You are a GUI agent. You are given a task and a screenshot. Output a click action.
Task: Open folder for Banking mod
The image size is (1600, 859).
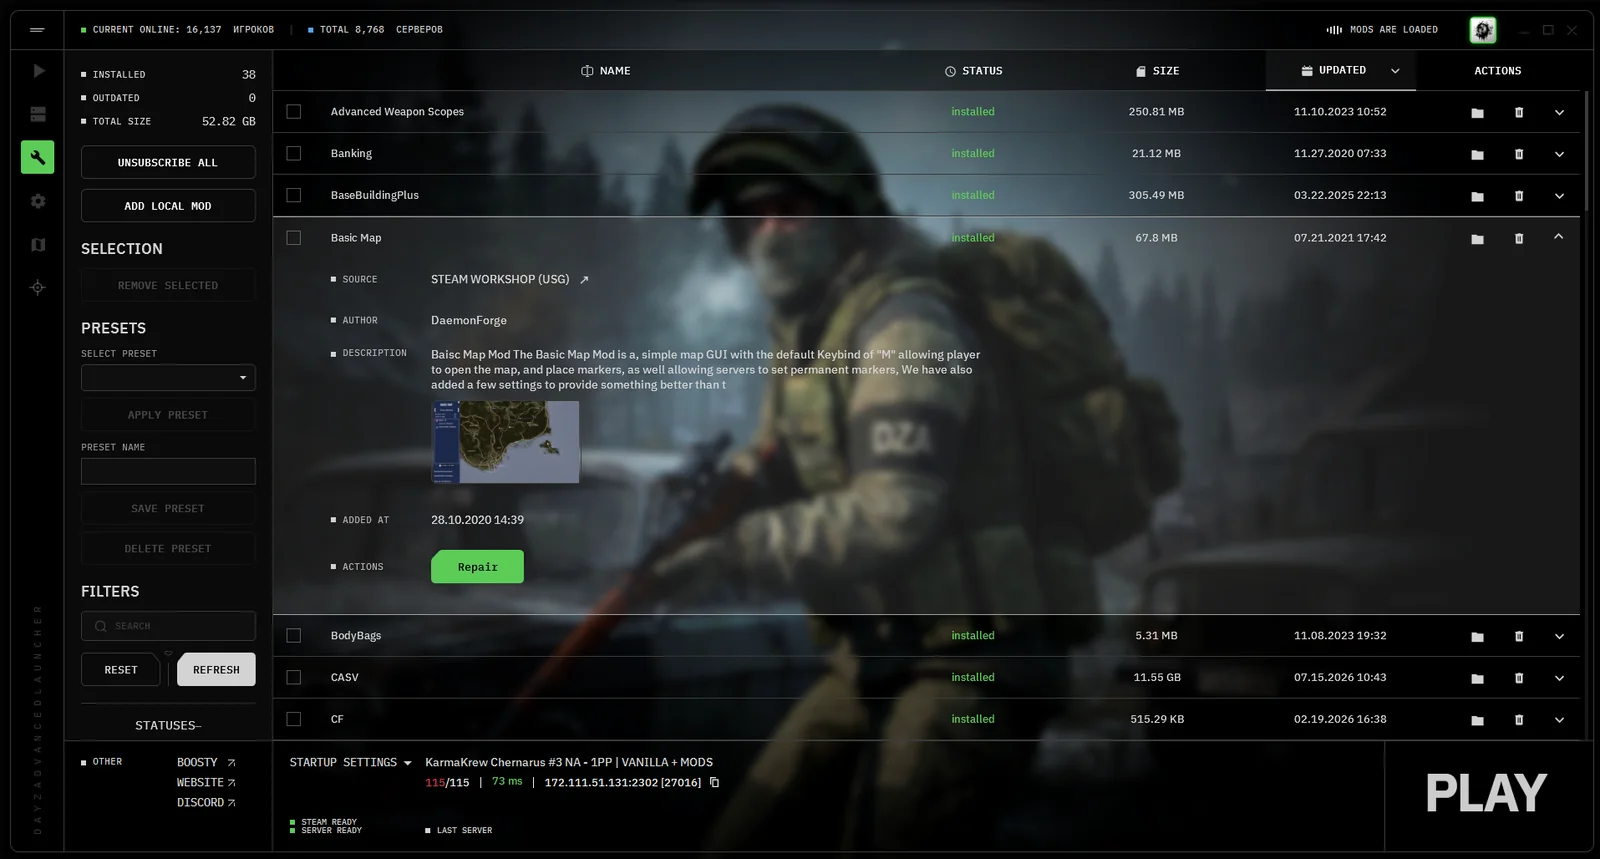pos(1477,155)
